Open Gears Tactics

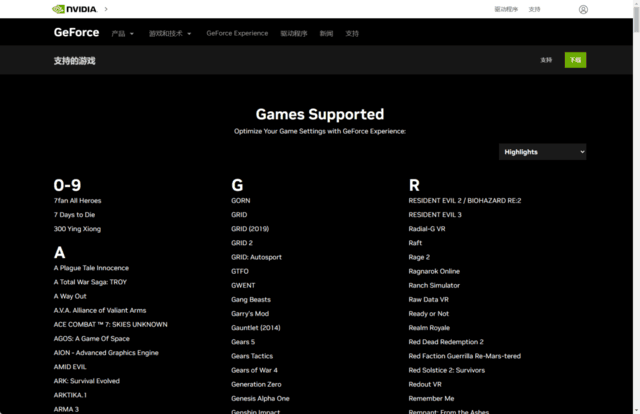tap(252, 356)
